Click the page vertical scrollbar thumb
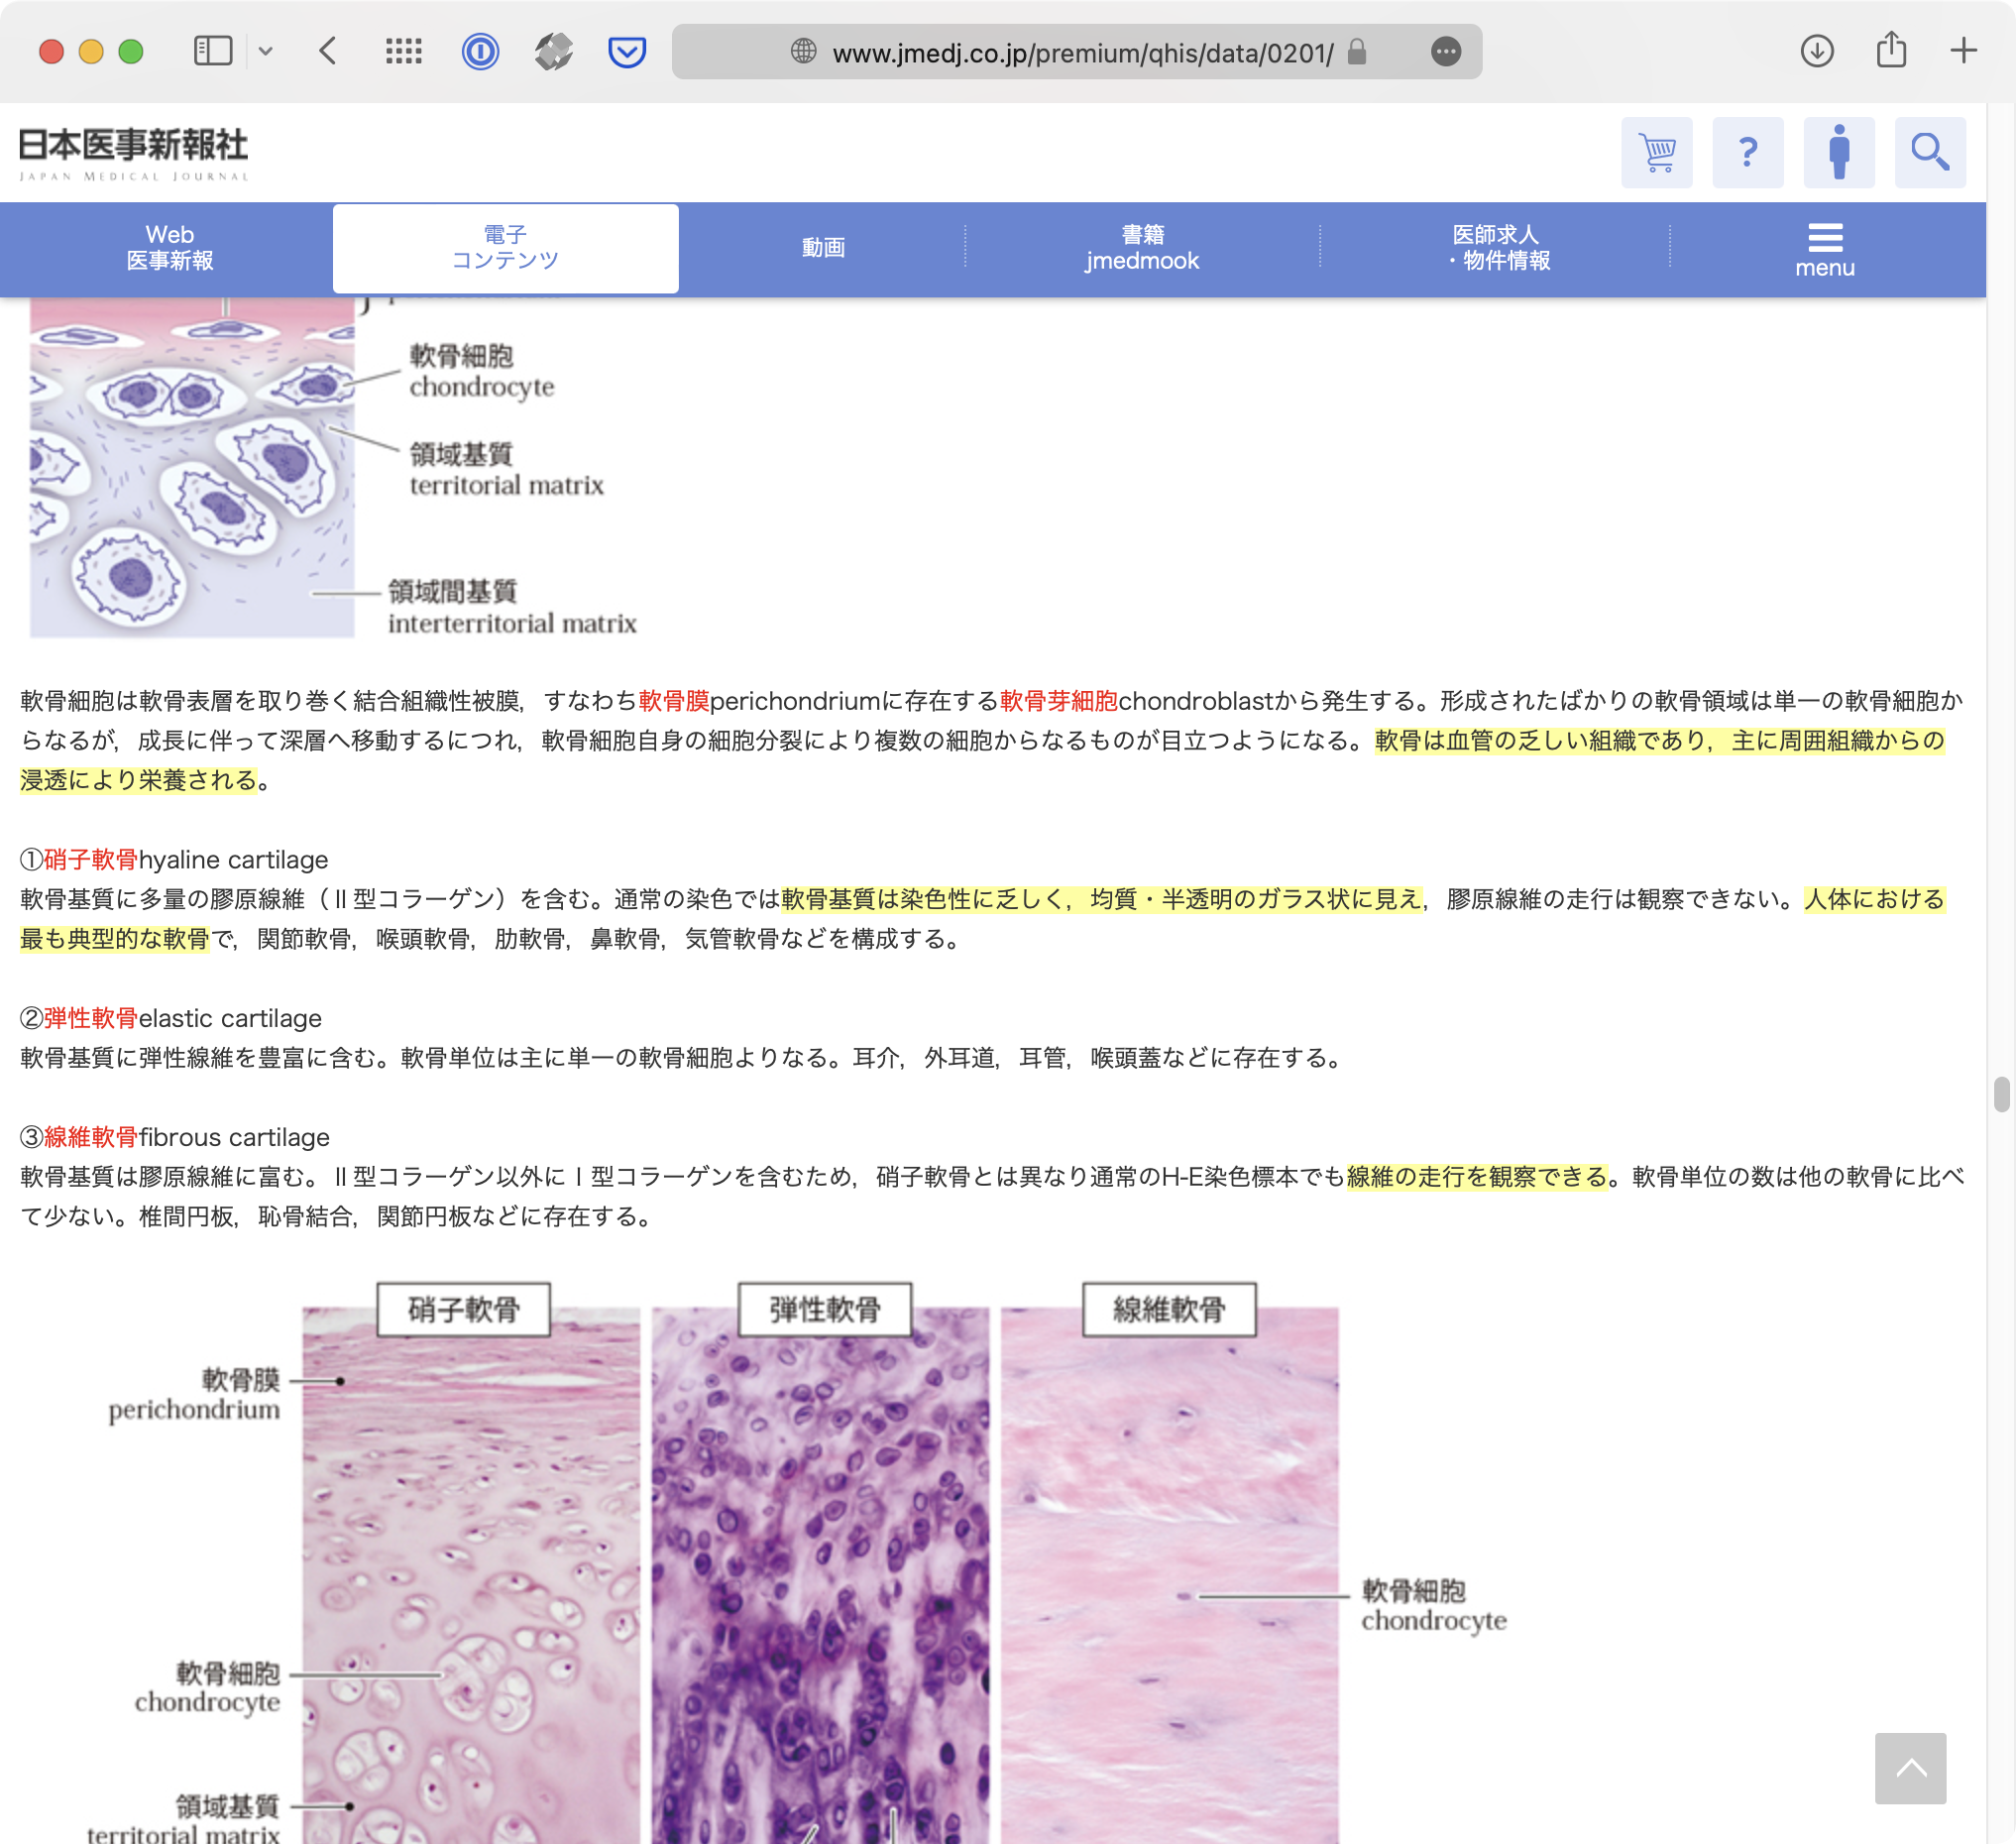Image resolution: width=2016 pixels, height=1844 pixels. (2000, 1094)
